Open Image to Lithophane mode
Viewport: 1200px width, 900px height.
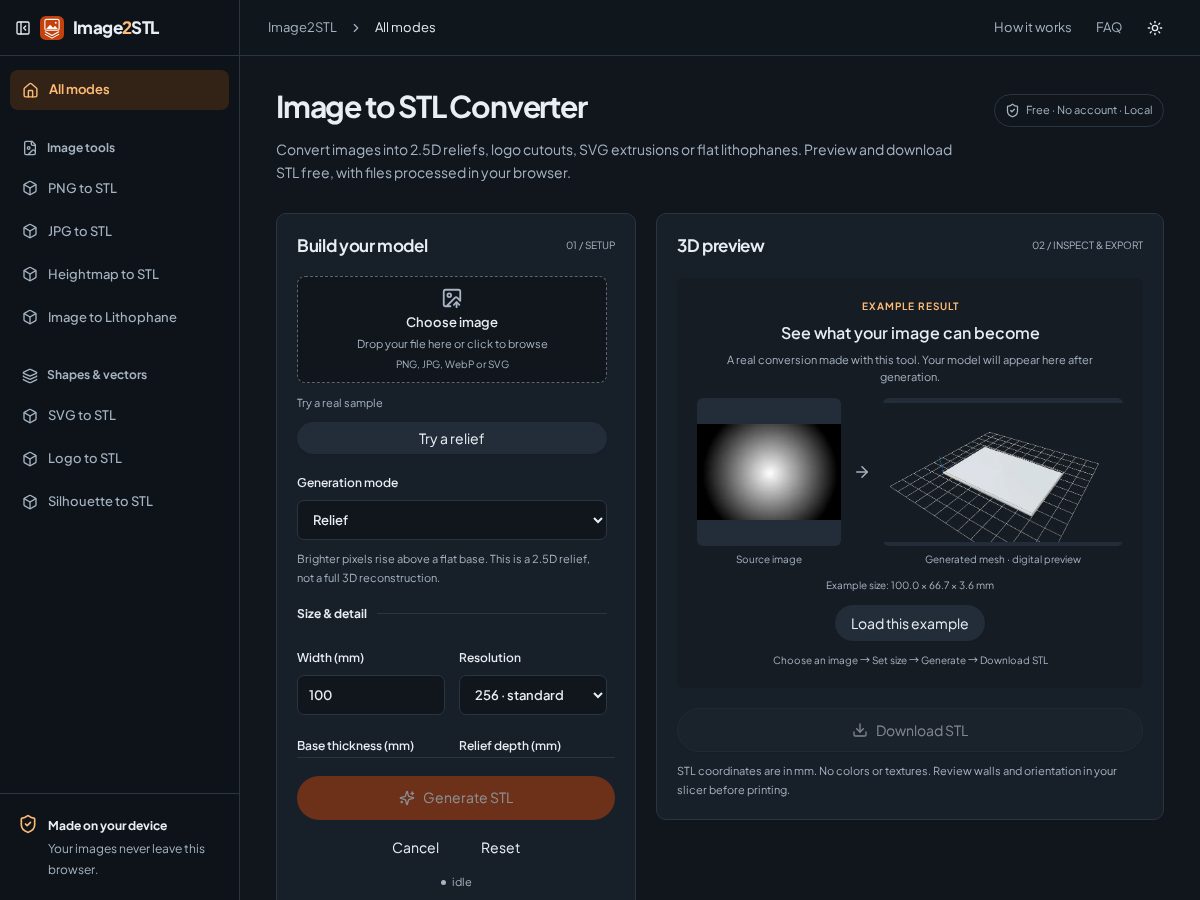tap(119, 317)
